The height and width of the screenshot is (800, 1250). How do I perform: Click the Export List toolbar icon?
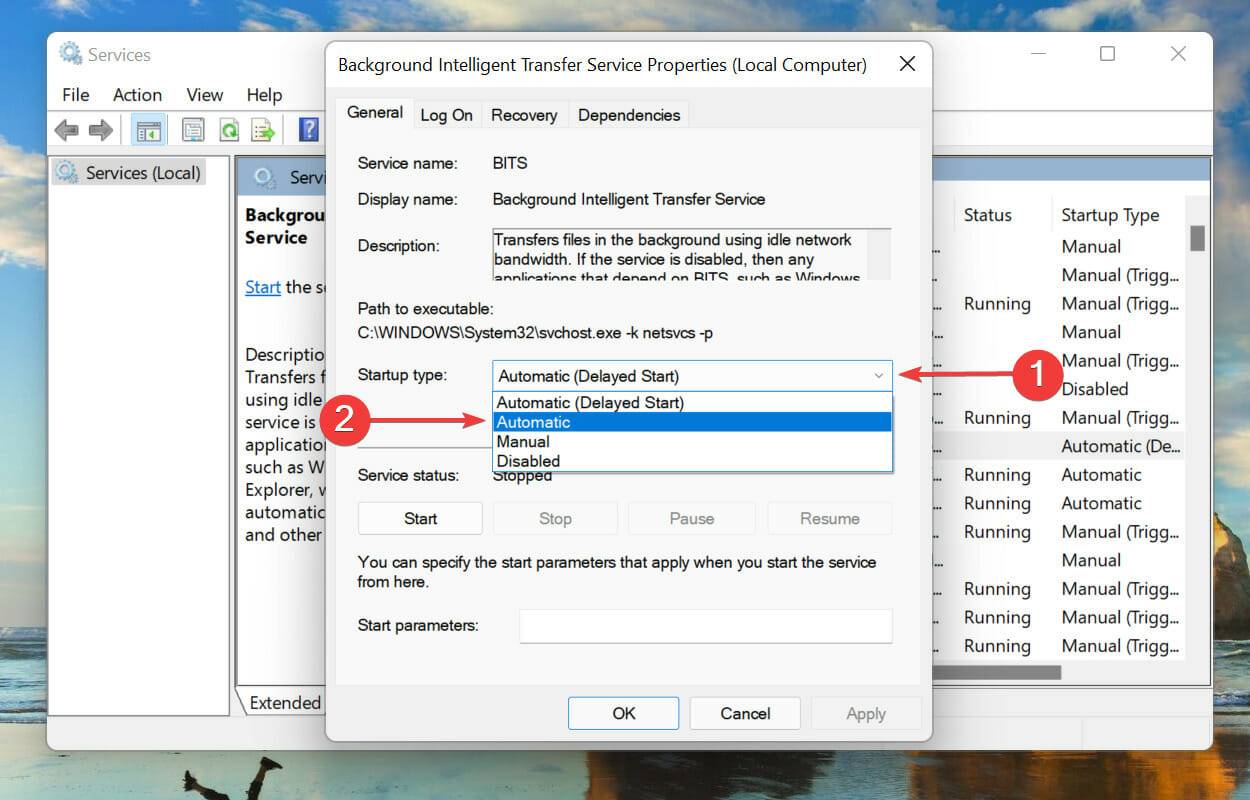pos(262,130)
